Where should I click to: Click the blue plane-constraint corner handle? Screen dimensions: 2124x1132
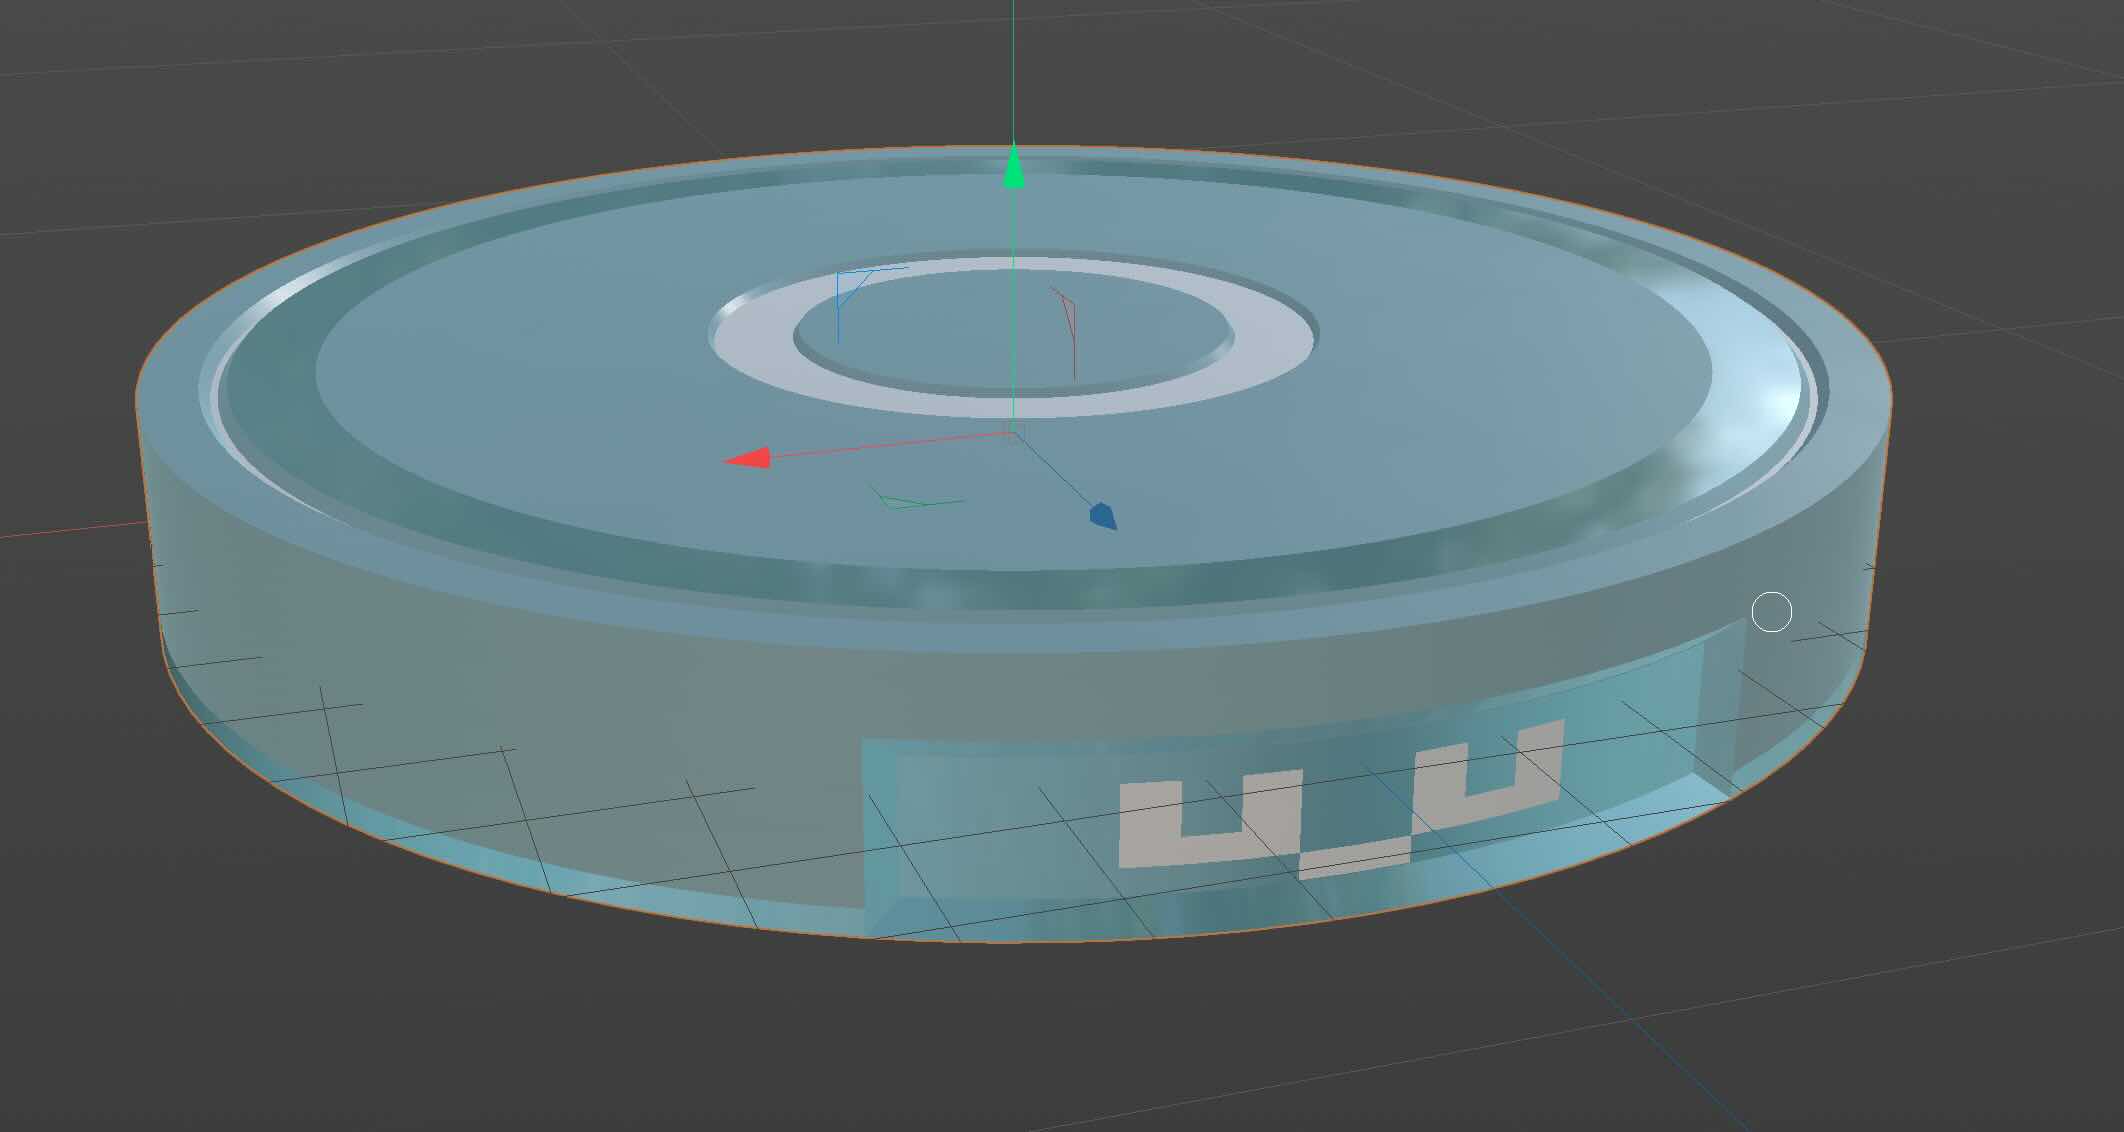click(871, 304)
